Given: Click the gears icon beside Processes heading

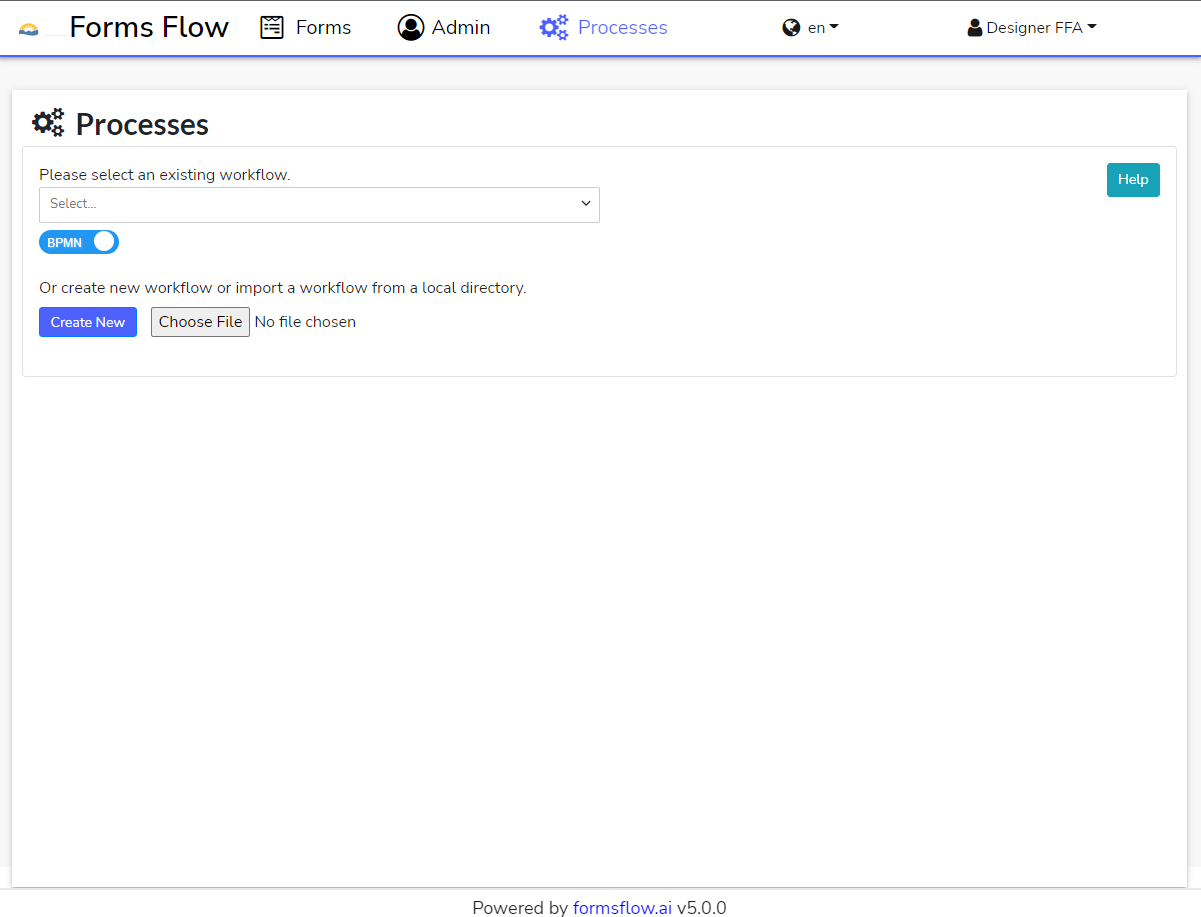Looking at the screenshot, I should coord(48,123).
